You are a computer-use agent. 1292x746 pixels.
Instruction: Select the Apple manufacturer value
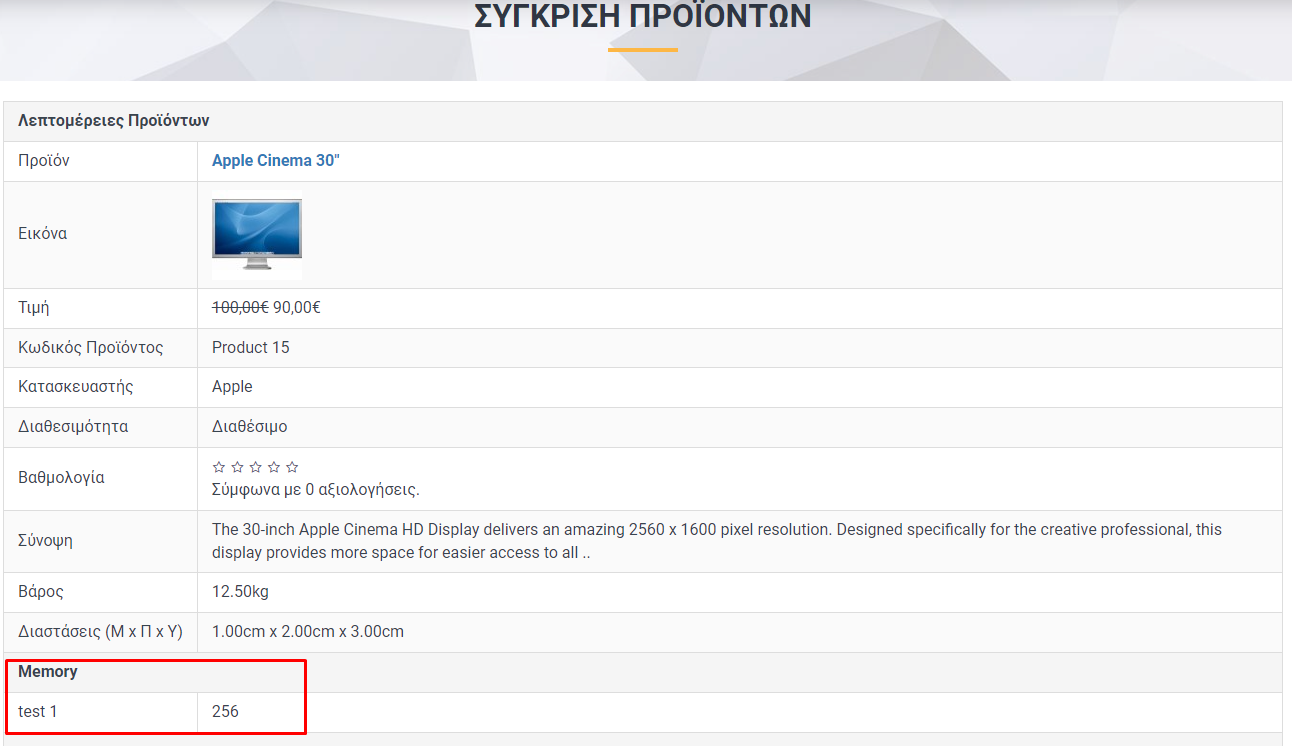pyautogui.click(x=232, y=387)
